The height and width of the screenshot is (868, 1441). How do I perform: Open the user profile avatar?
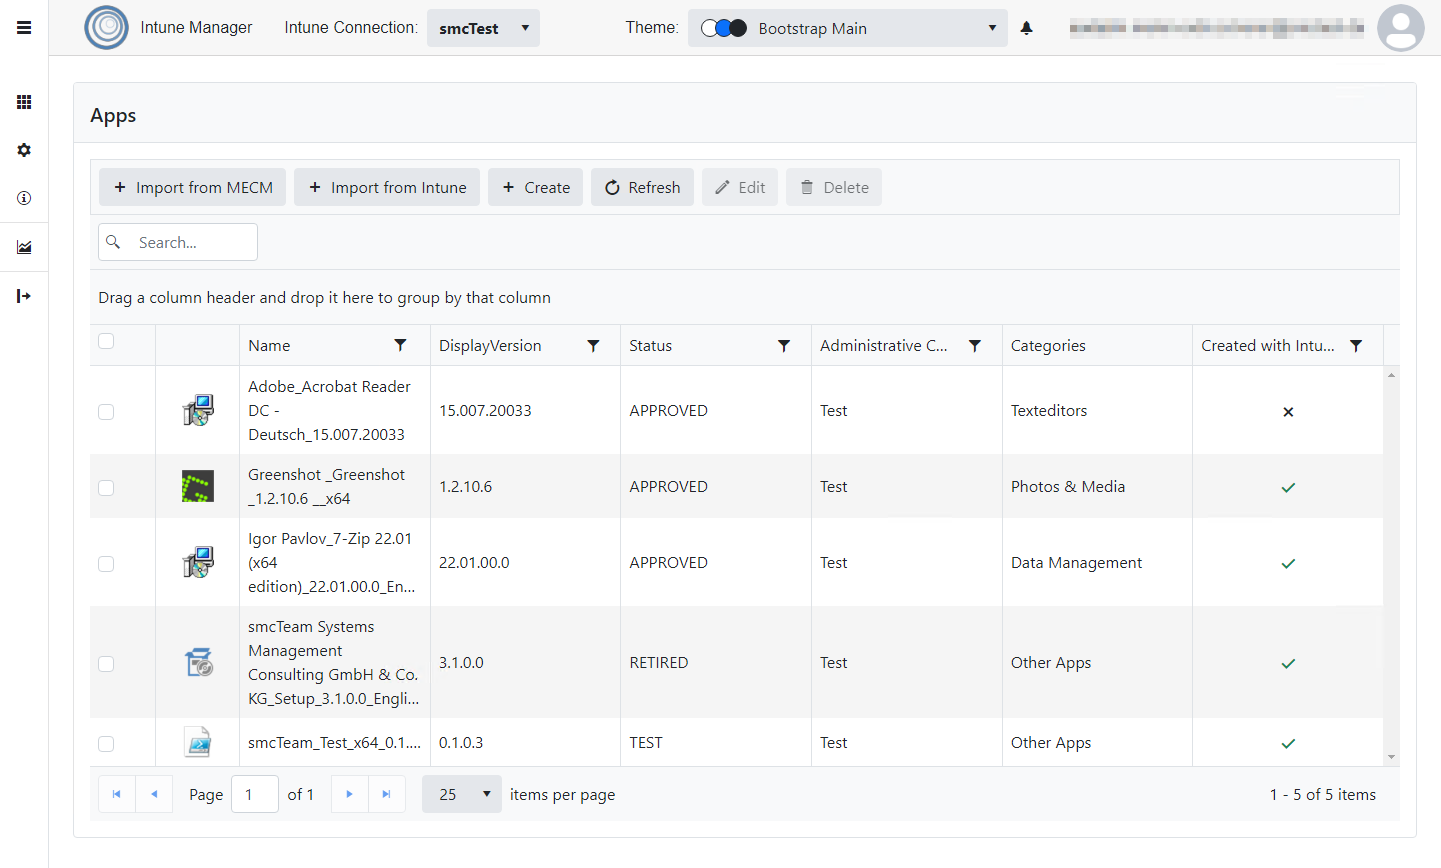pos(1400,28)
